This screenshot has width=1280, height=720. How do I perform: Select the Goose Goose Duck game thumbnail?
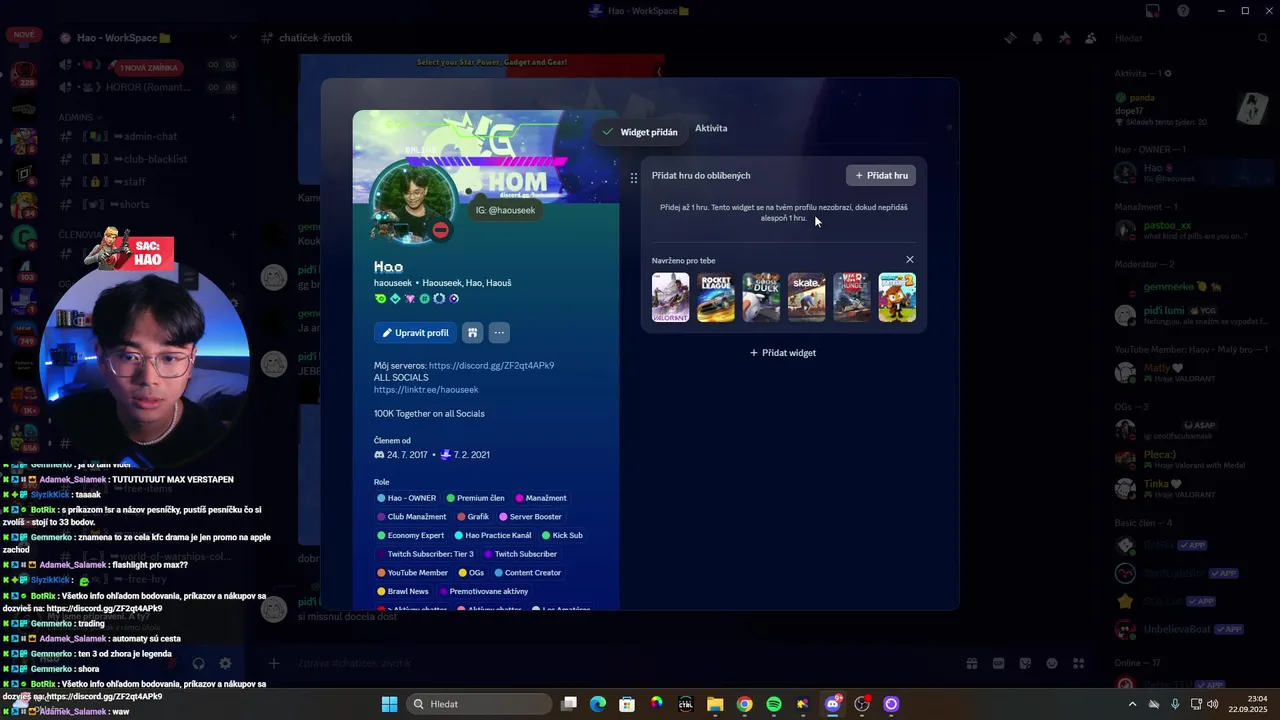[761, 297]
